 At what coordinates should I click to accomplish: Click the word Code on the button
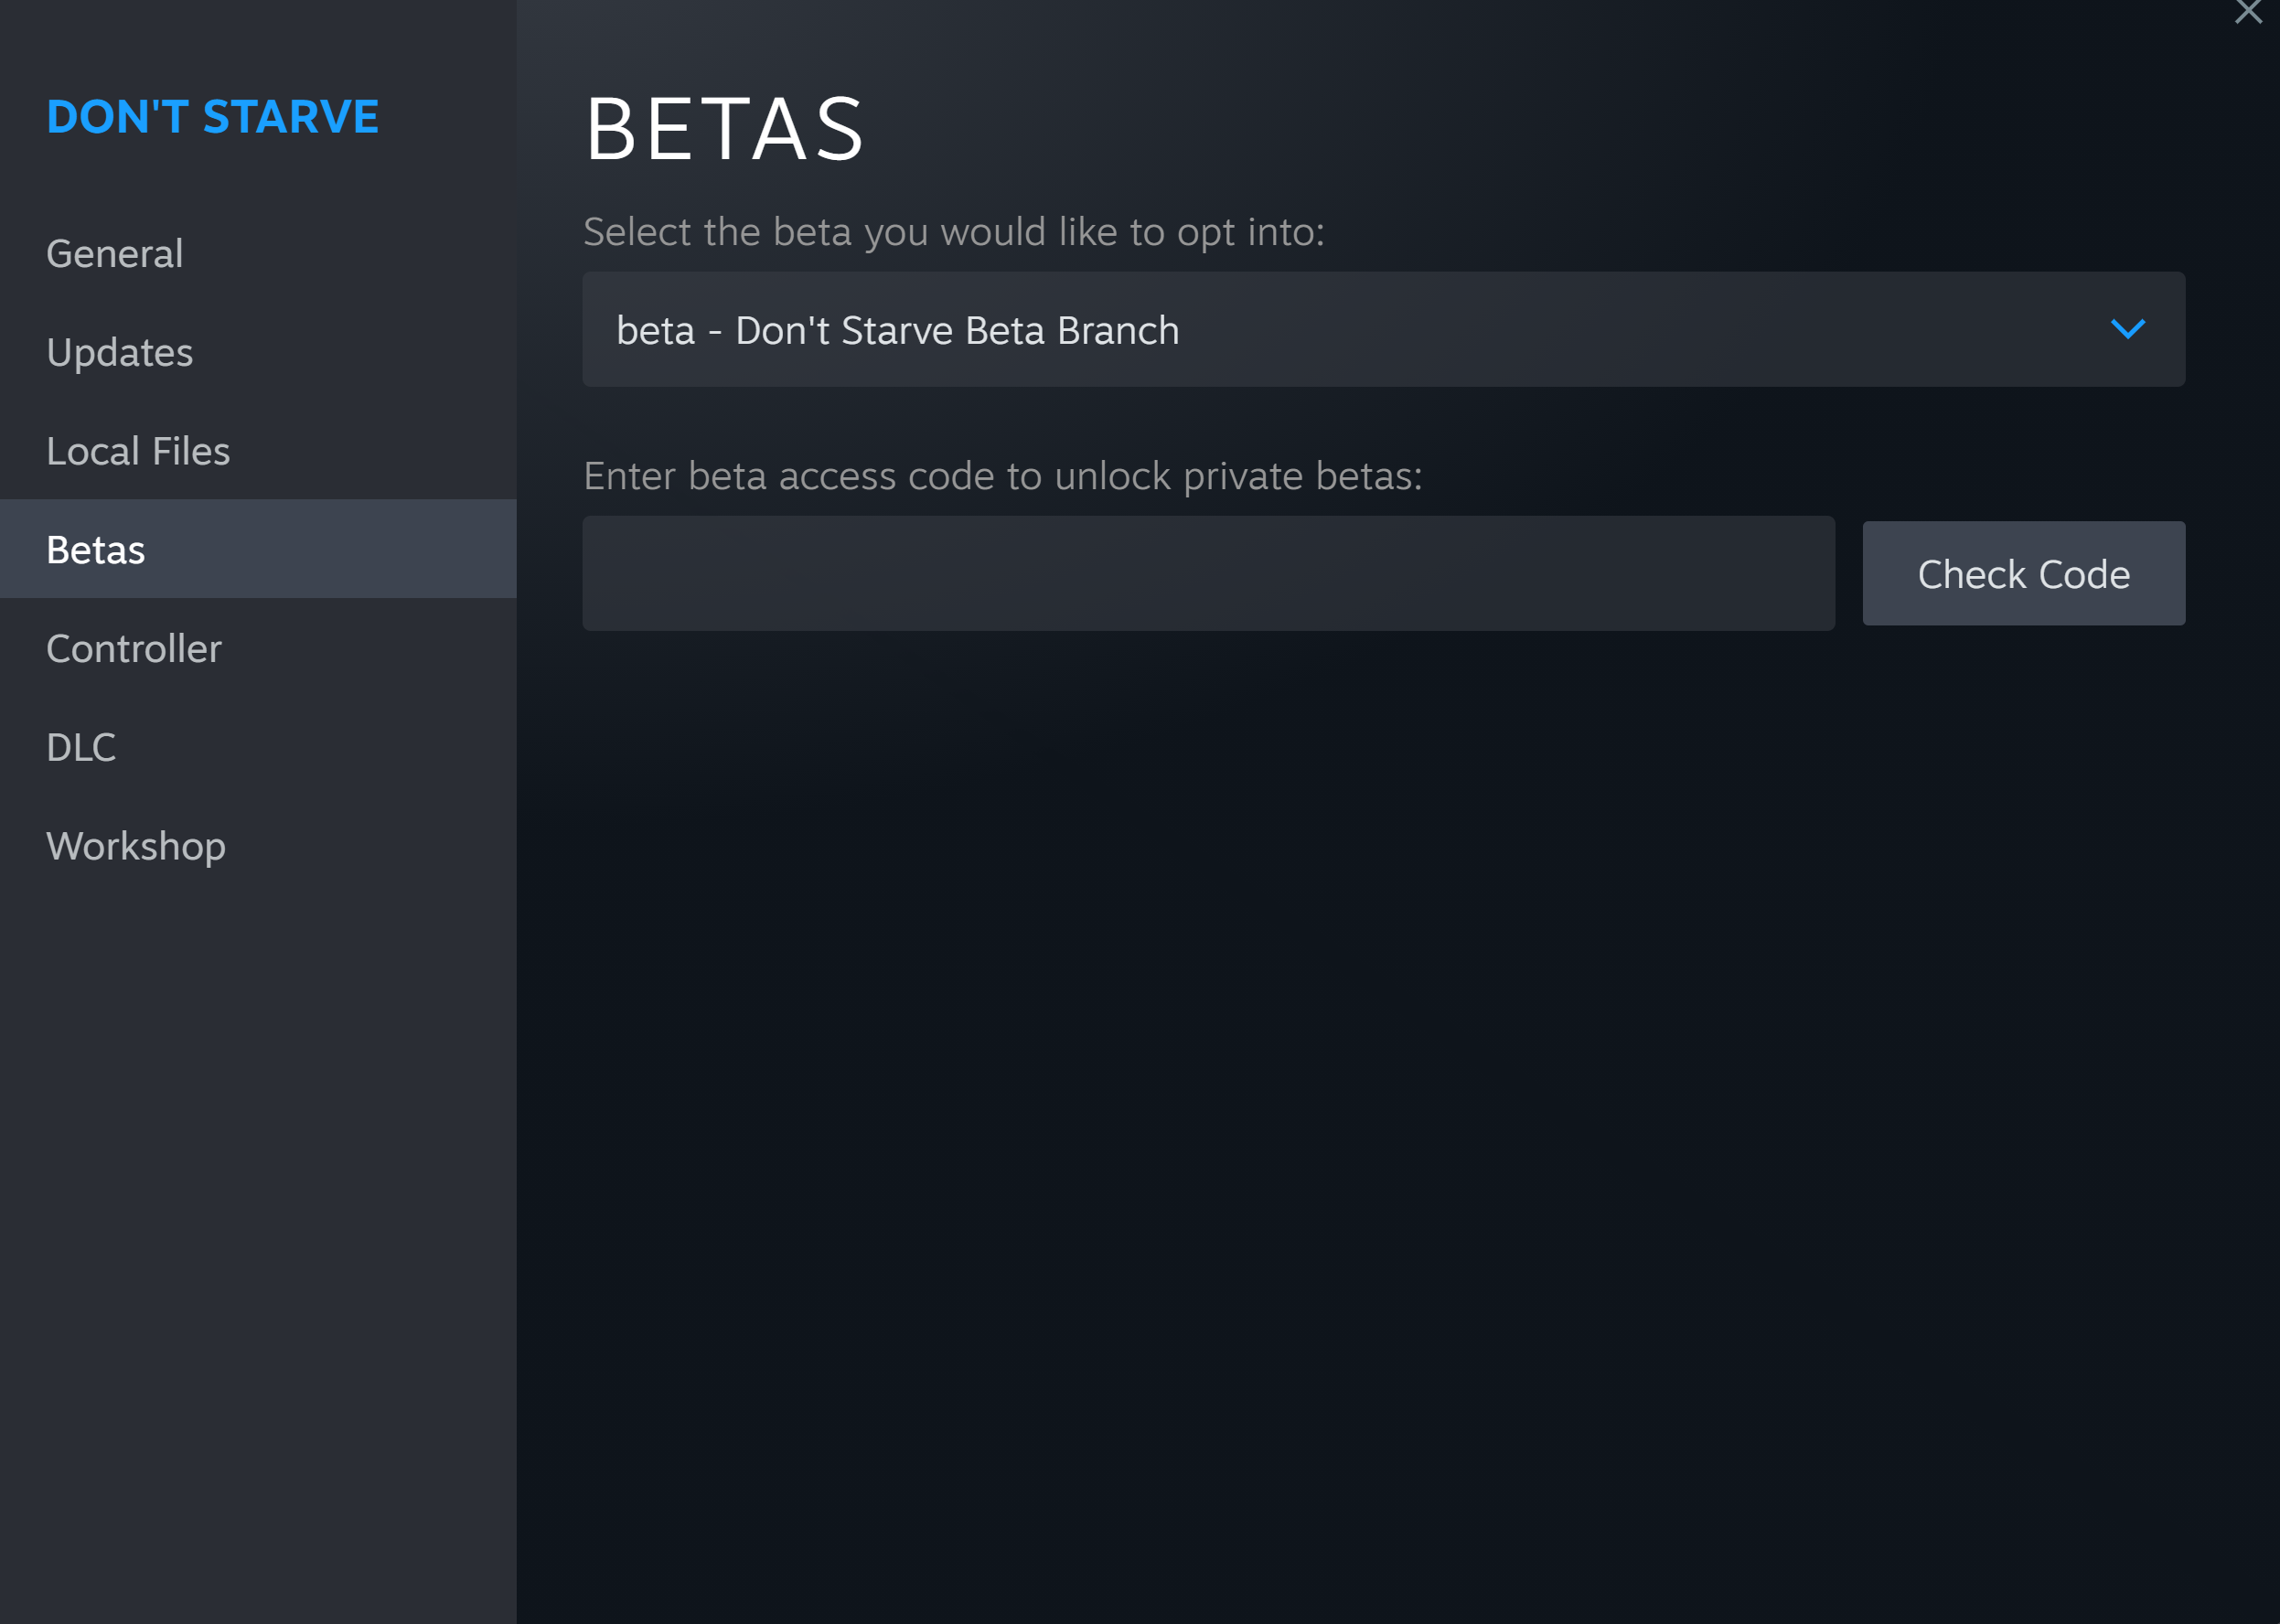coord(2084,575)
